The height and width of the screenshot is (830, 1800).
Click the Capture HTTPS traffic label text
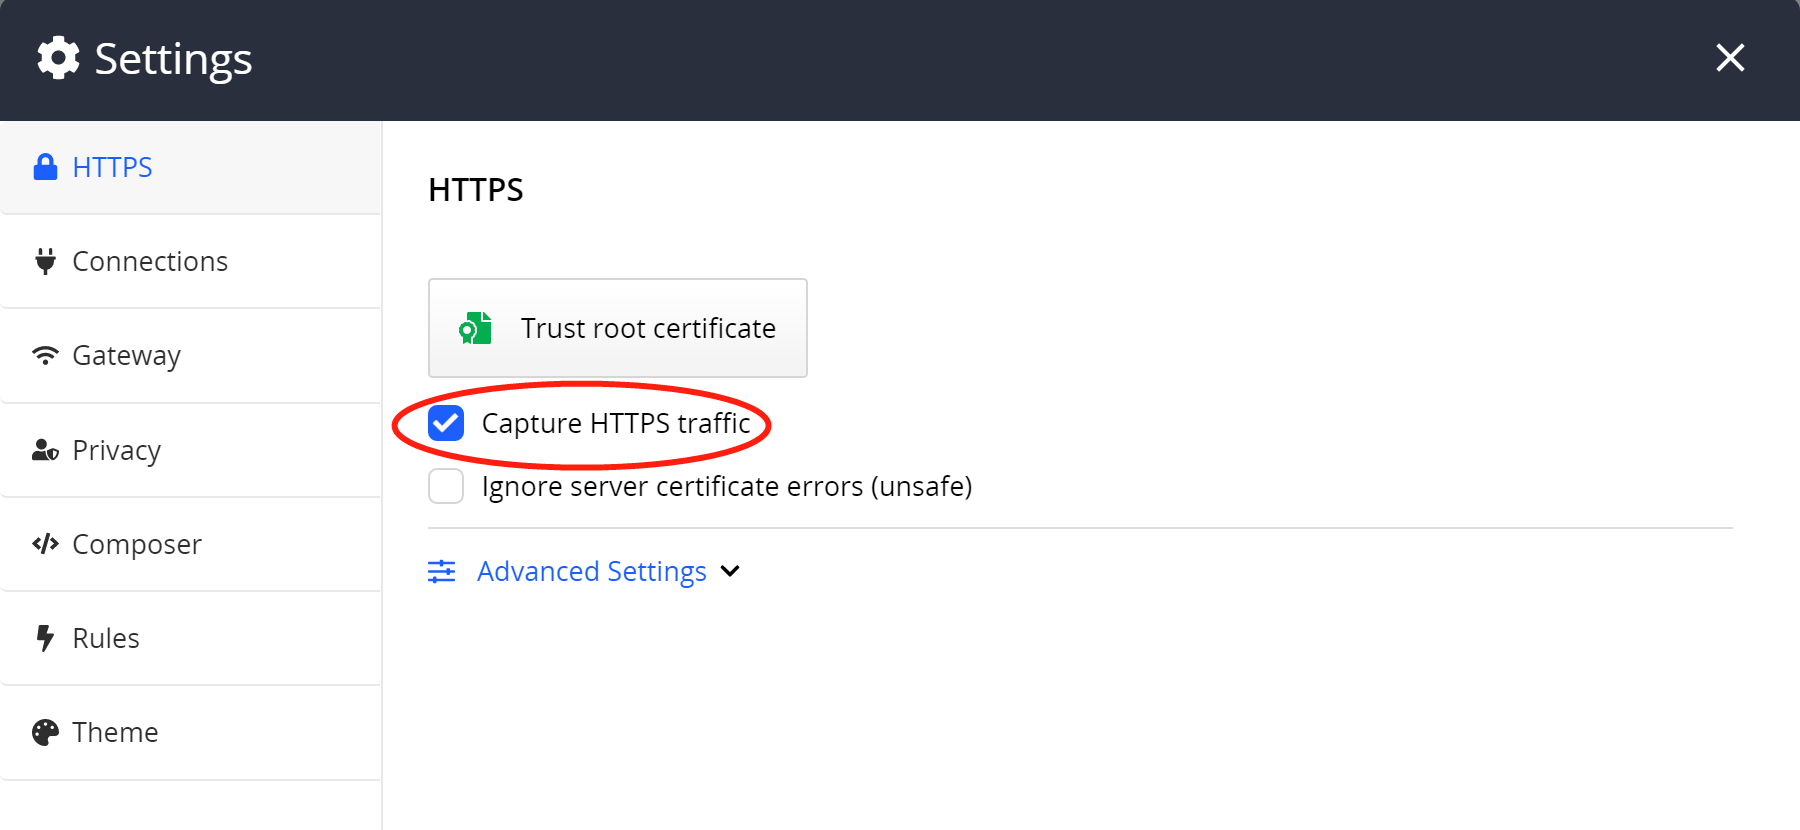[616, 424]
